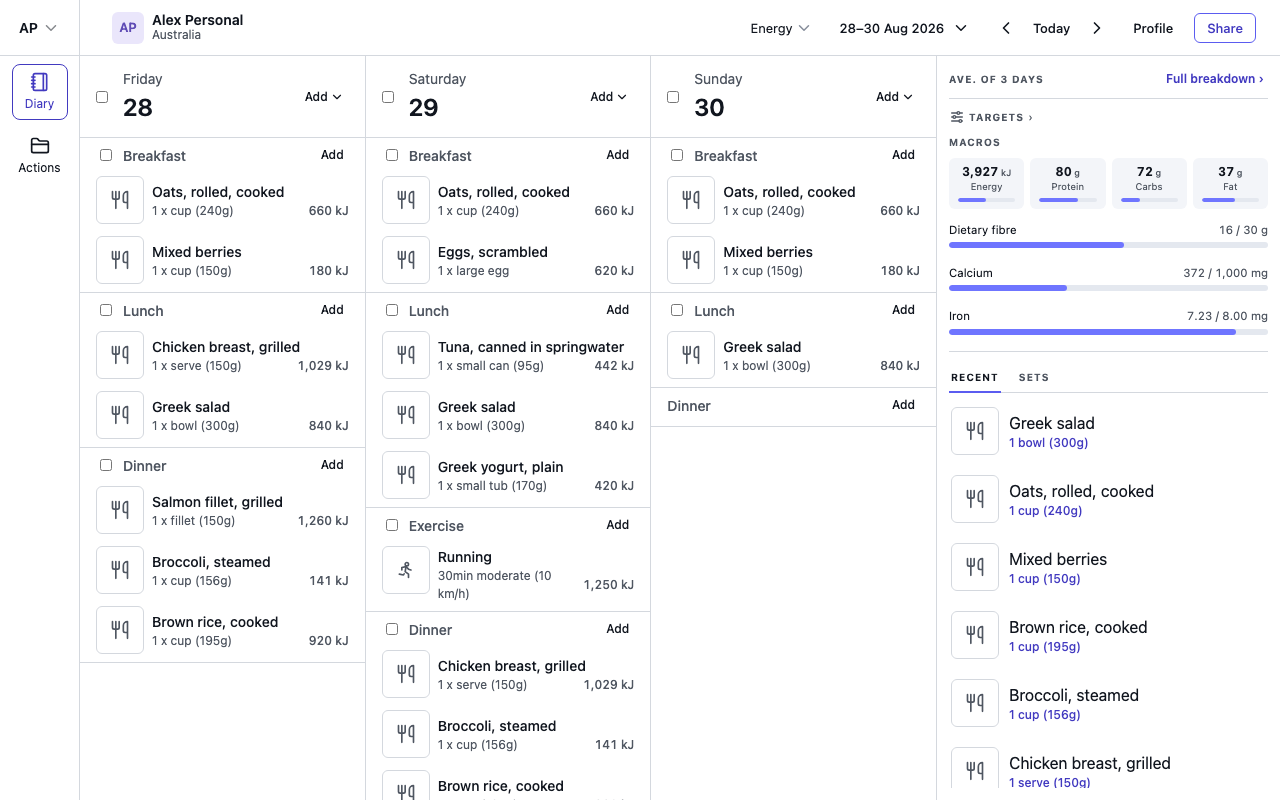Click the Greek salad icon in Recent list
Image resolution: width=1280 pixels, height=800 pixels.
click(x=975, y=431)
